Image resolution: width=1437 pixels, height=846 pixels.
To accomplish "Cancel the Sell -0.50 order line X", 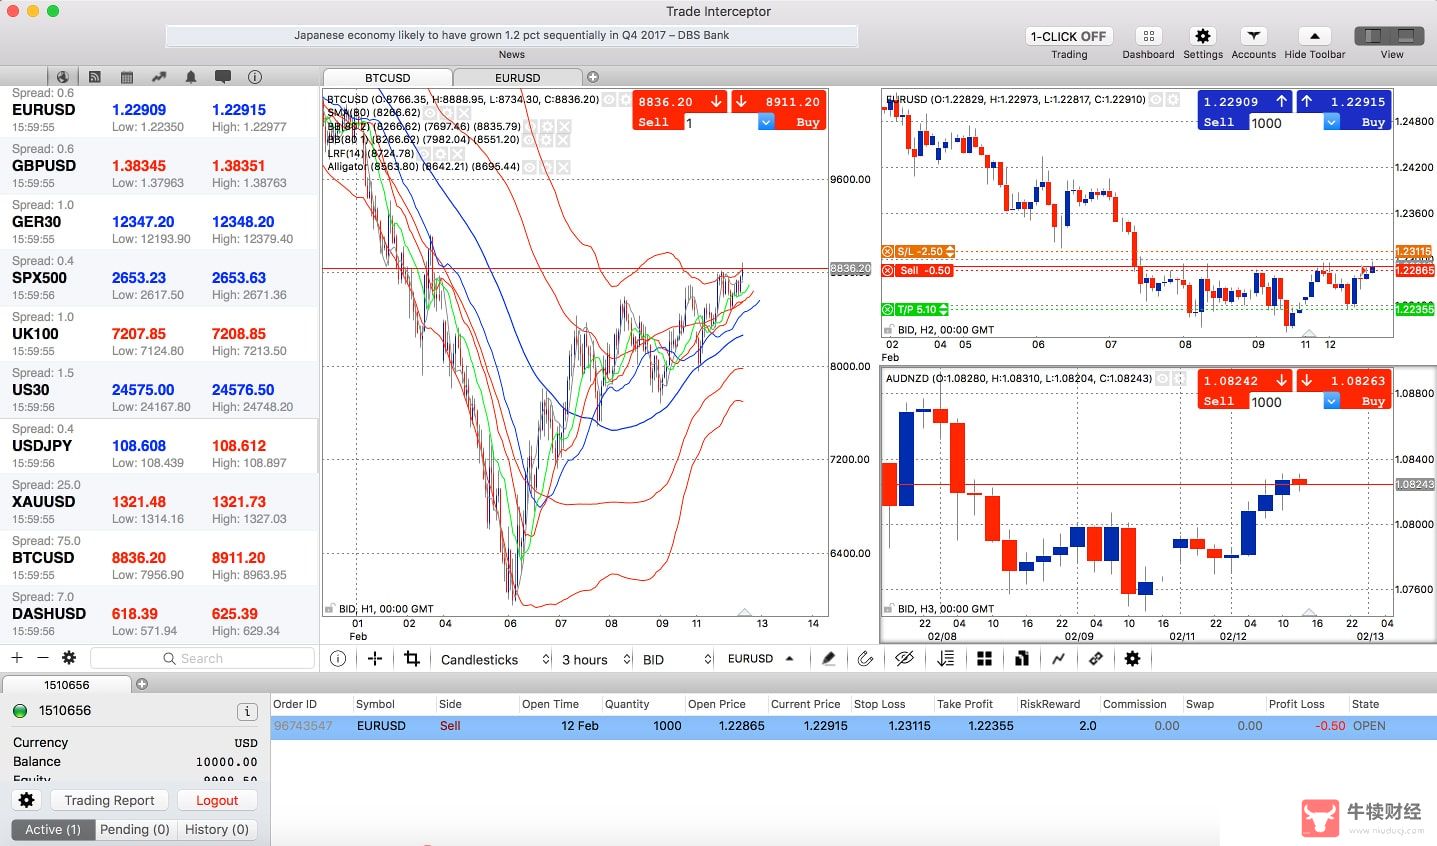I will pyautogui.click(x=888, y=271).
